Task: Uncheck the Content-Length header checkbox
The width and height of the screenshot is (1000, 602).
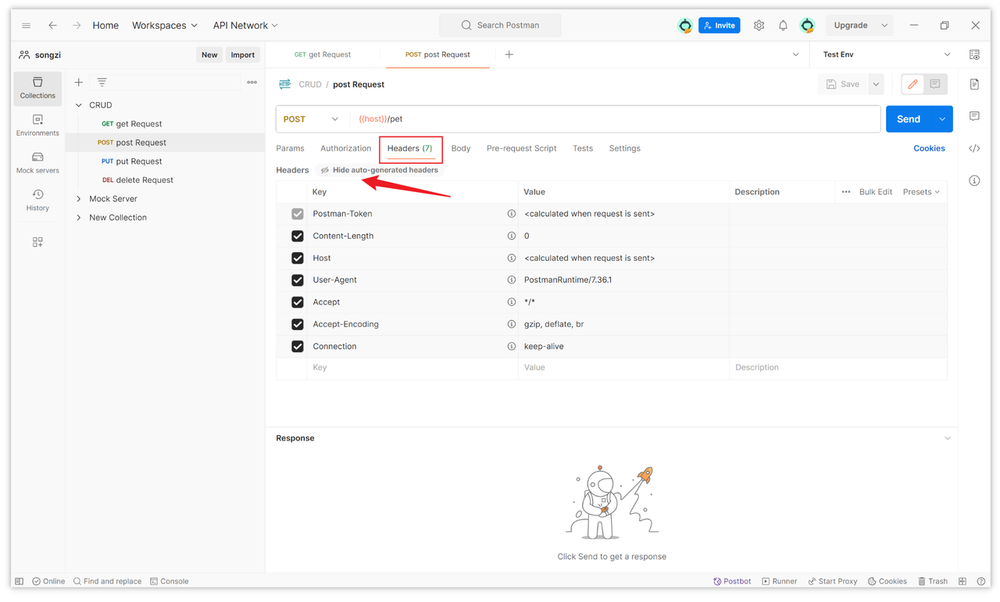Action: [x=297, y=236]
